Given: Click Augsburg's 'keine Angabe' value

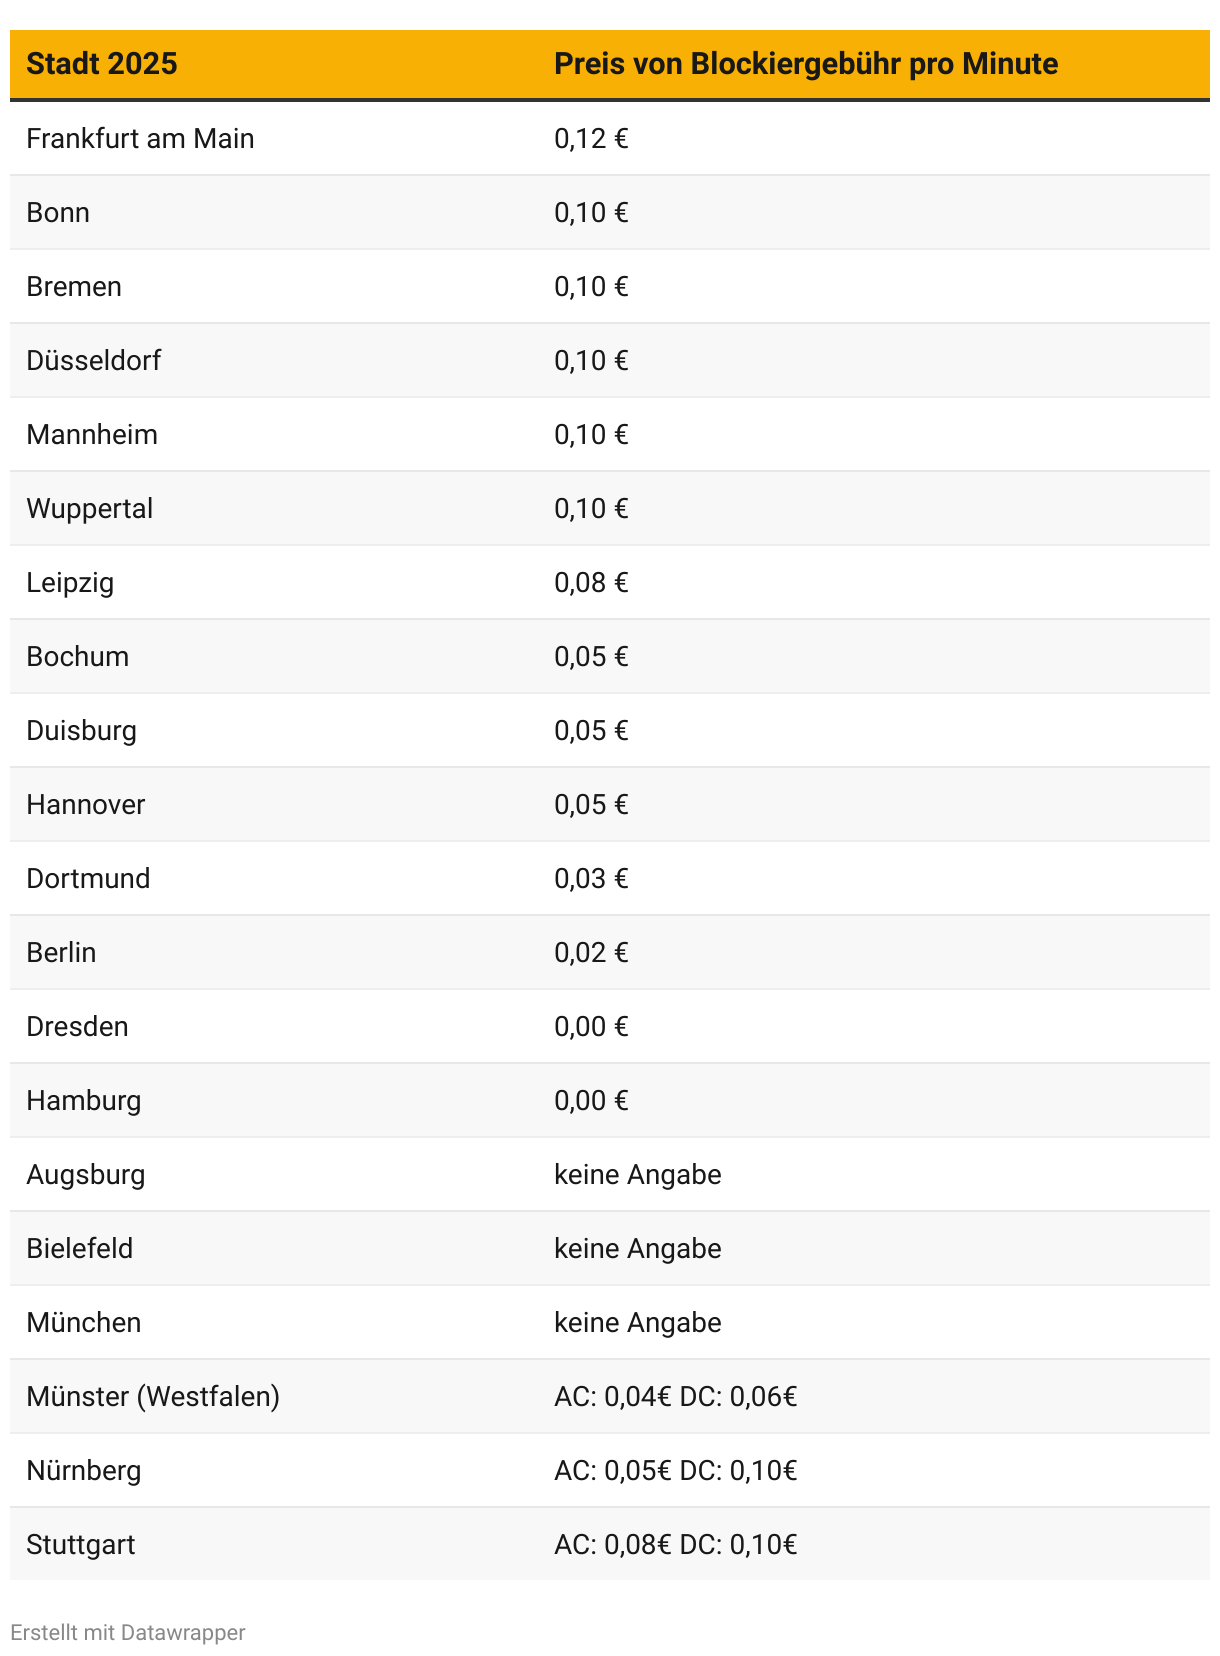Looking at the screenshot, I should [638, 1174].
